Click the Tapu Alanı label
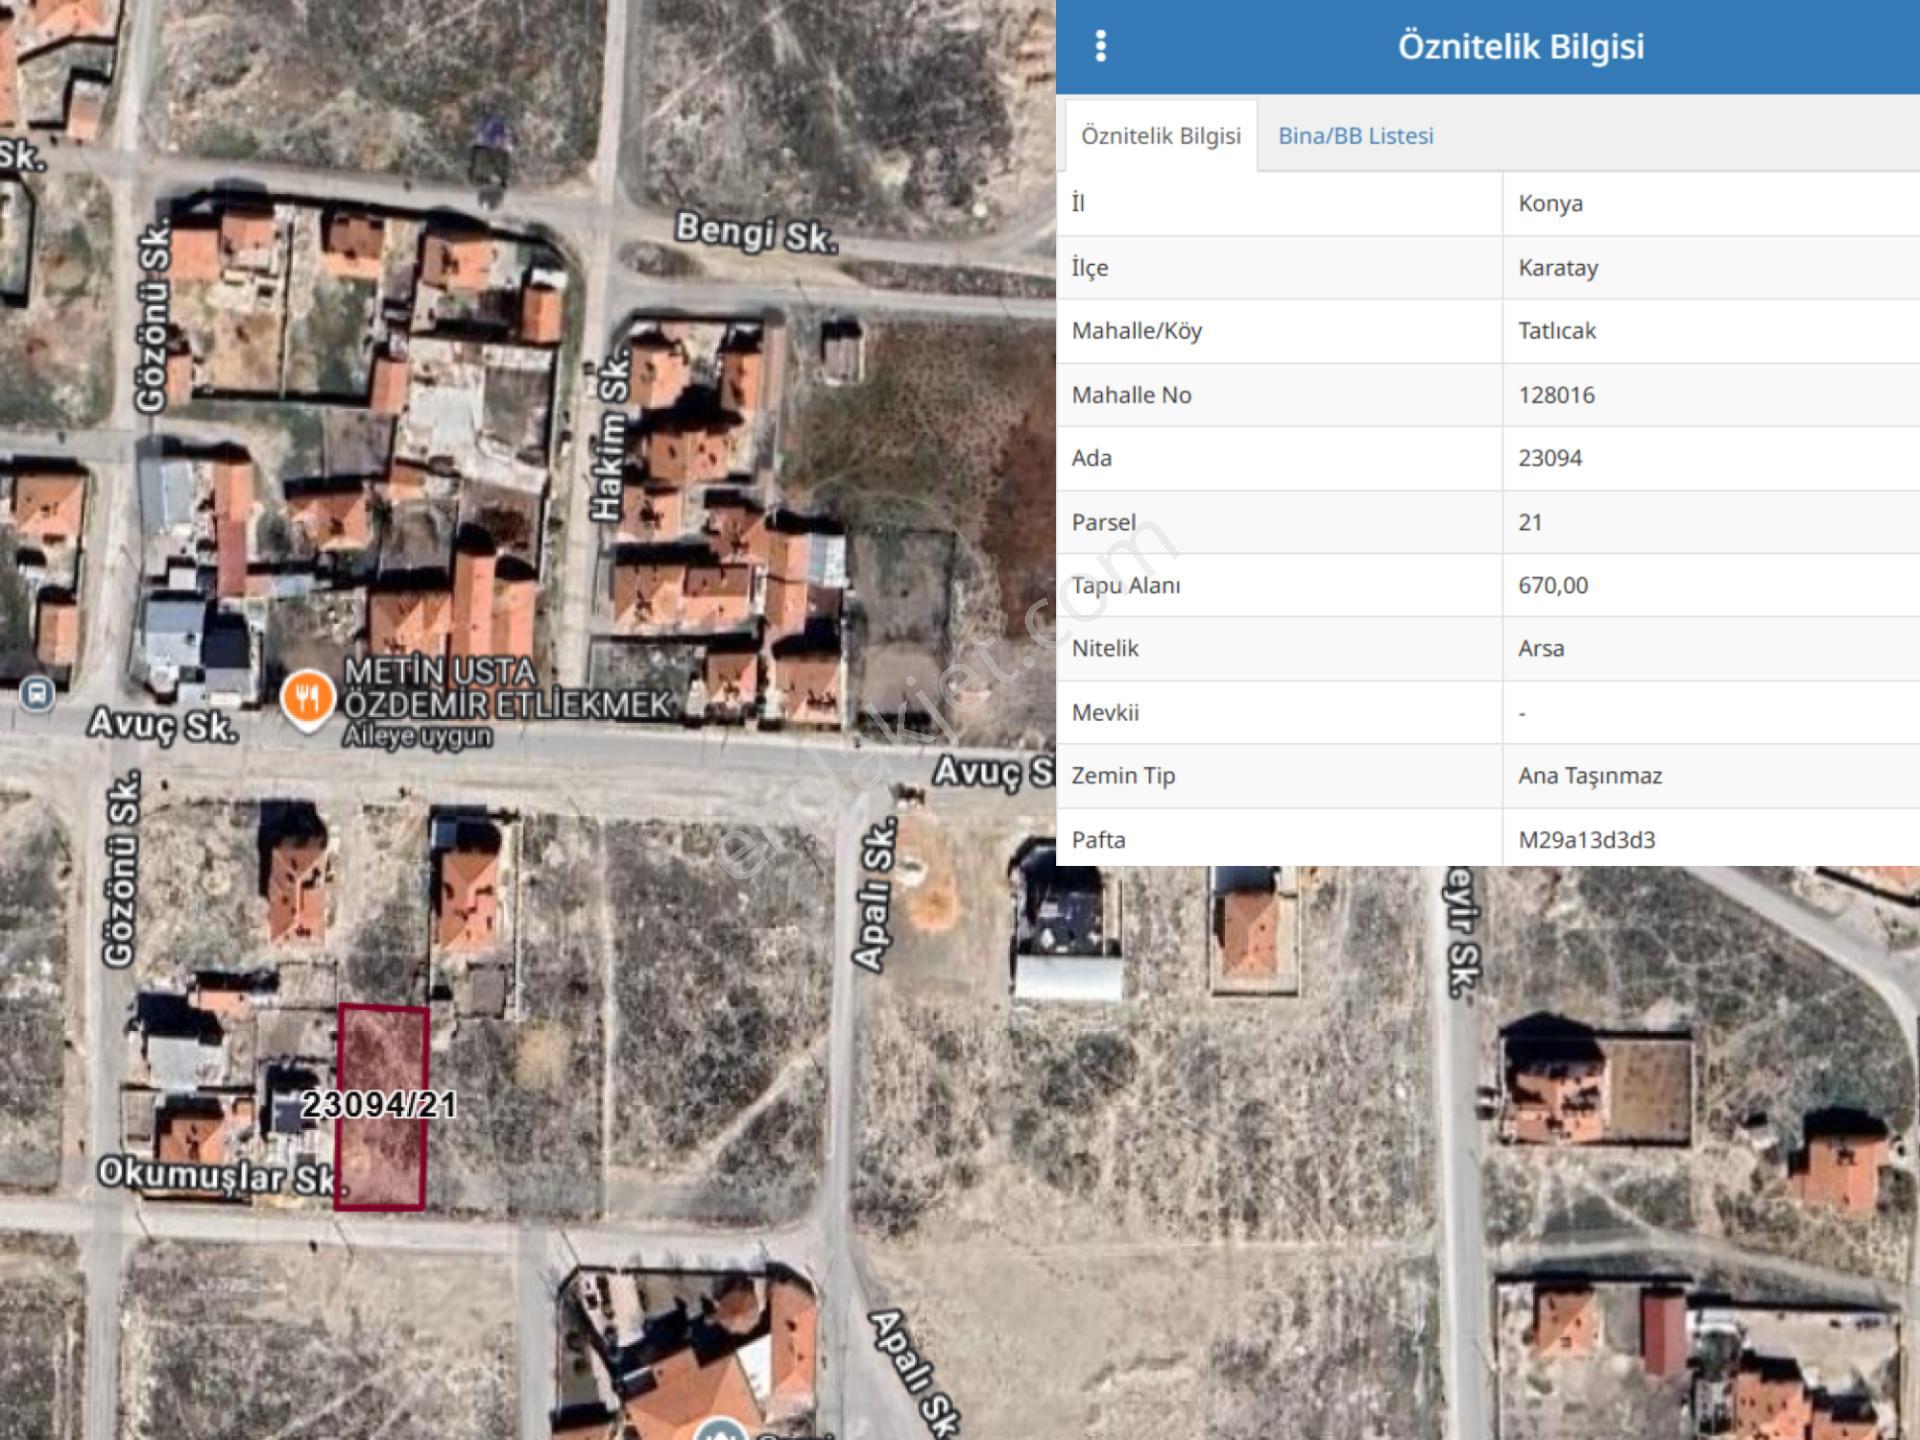 [x=1126, y=586]
